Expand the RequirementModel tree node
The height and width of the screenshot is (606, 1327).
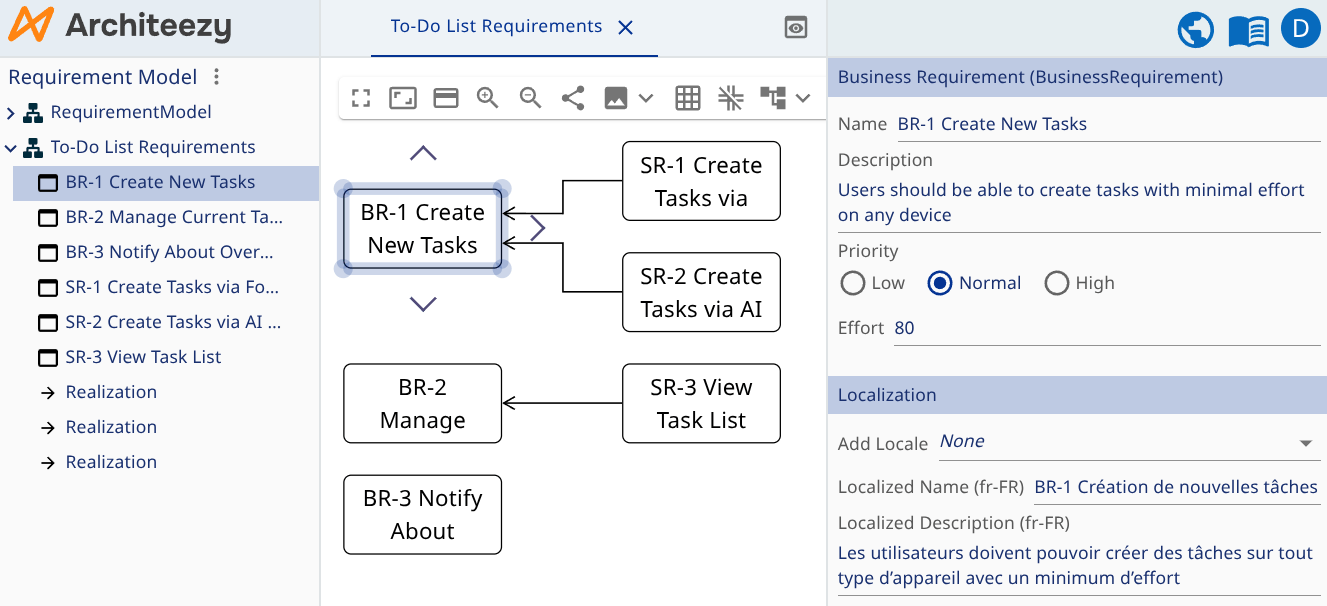tap(11, 113)
